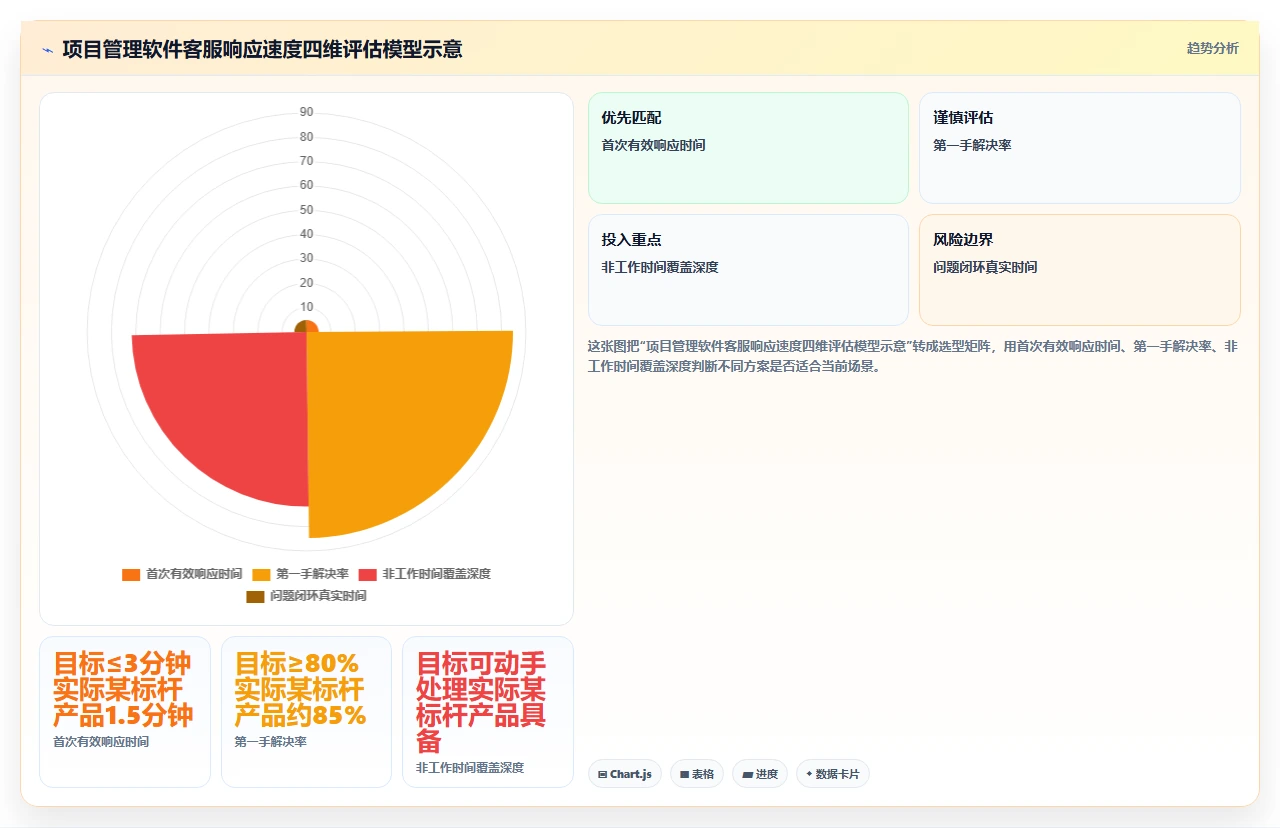Select the 风险边界 card

1080,270
